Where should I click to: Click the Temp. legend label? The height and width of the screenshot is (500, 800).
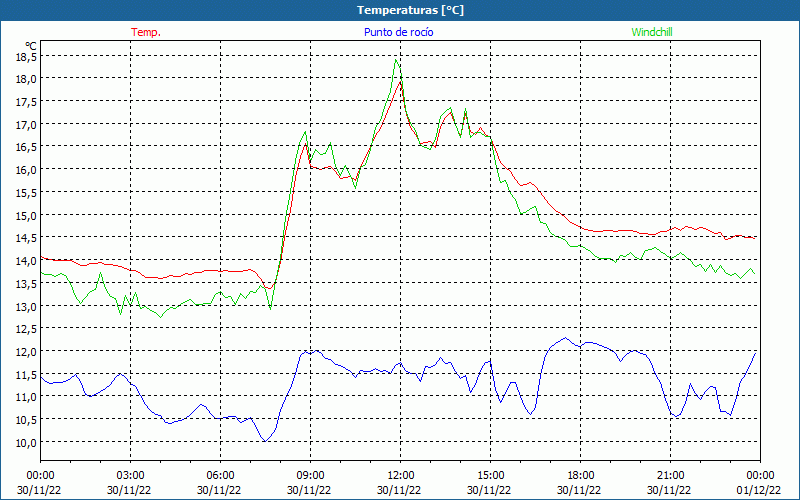[x=146, y=32]
